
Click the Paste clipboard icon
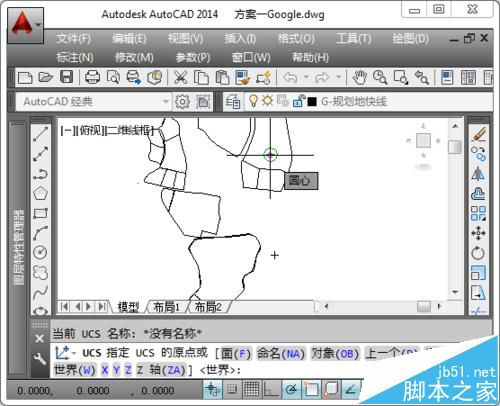(x=222, y=77)
